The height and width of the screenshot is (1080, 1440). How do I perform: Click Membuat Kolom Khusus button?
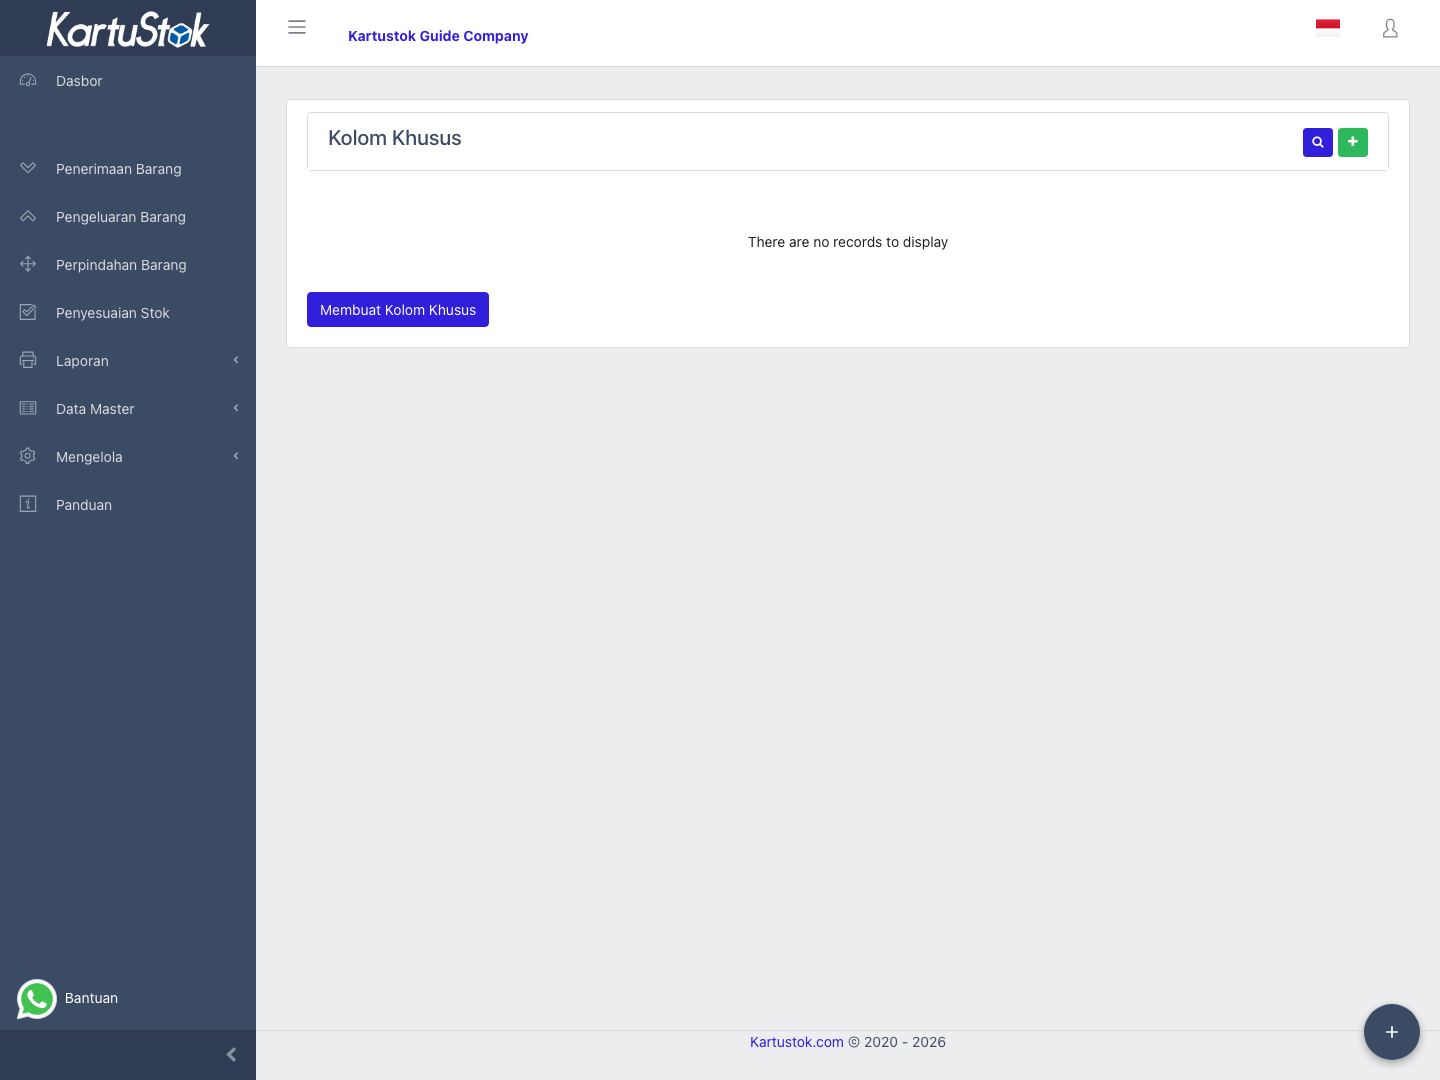pyautogui.click(x=398, y=310)
